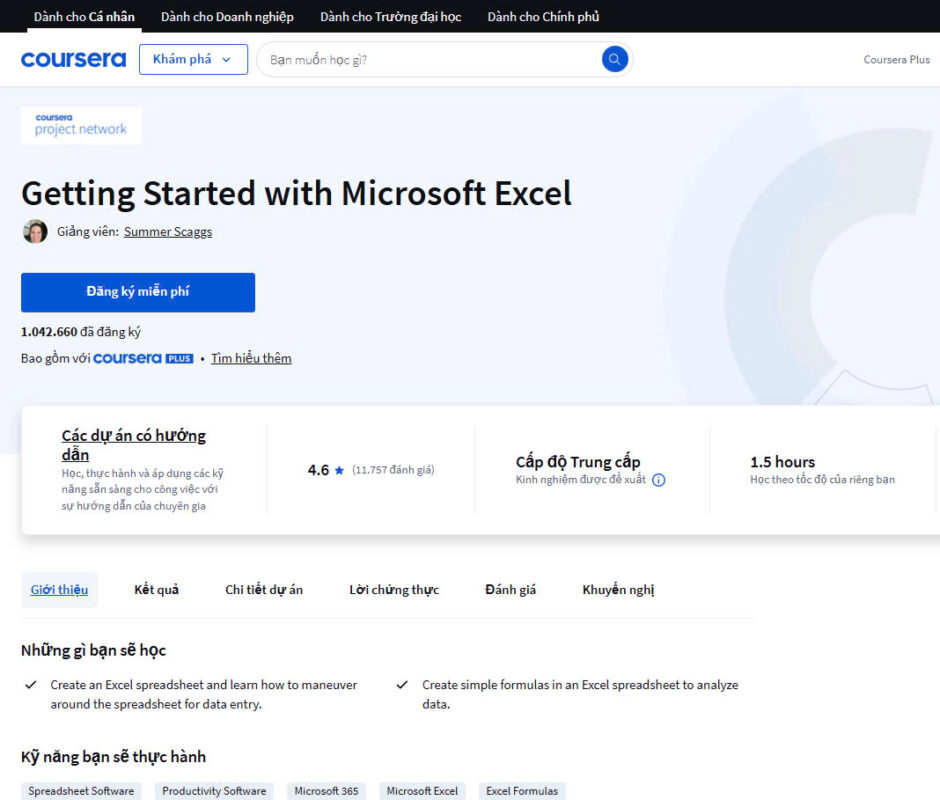The image size is (940, 800).
Task: Click the Các dự án có hướng dẫn link
Action: (x=134, y=444)
